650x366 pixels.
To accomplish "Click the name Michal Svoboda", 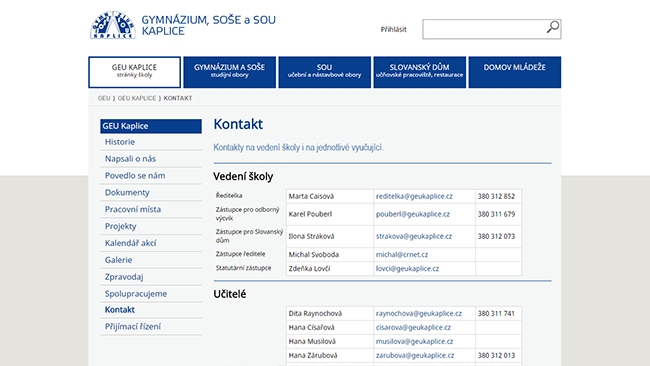I will pos(313,255).
